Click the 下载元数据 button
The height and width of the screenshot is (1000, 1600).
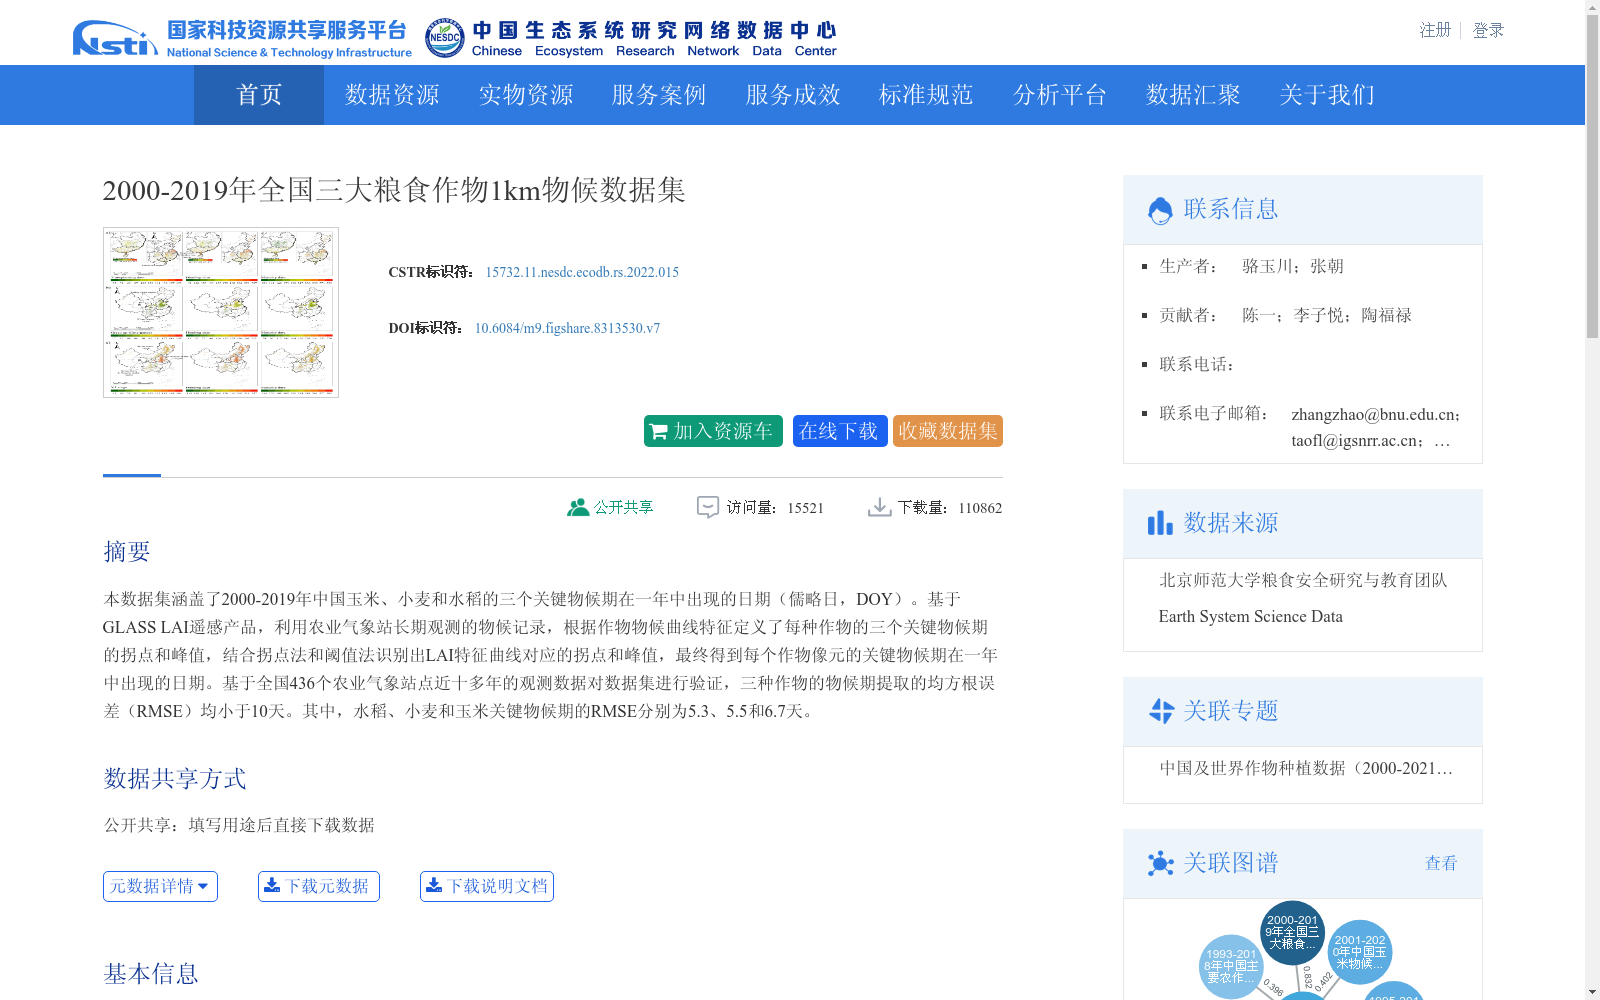[319, 886]
